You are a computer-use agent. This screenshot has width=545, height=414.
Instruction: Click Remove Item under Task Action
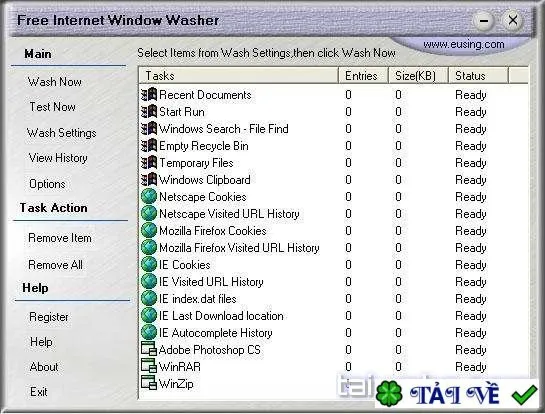coord(60,238)
